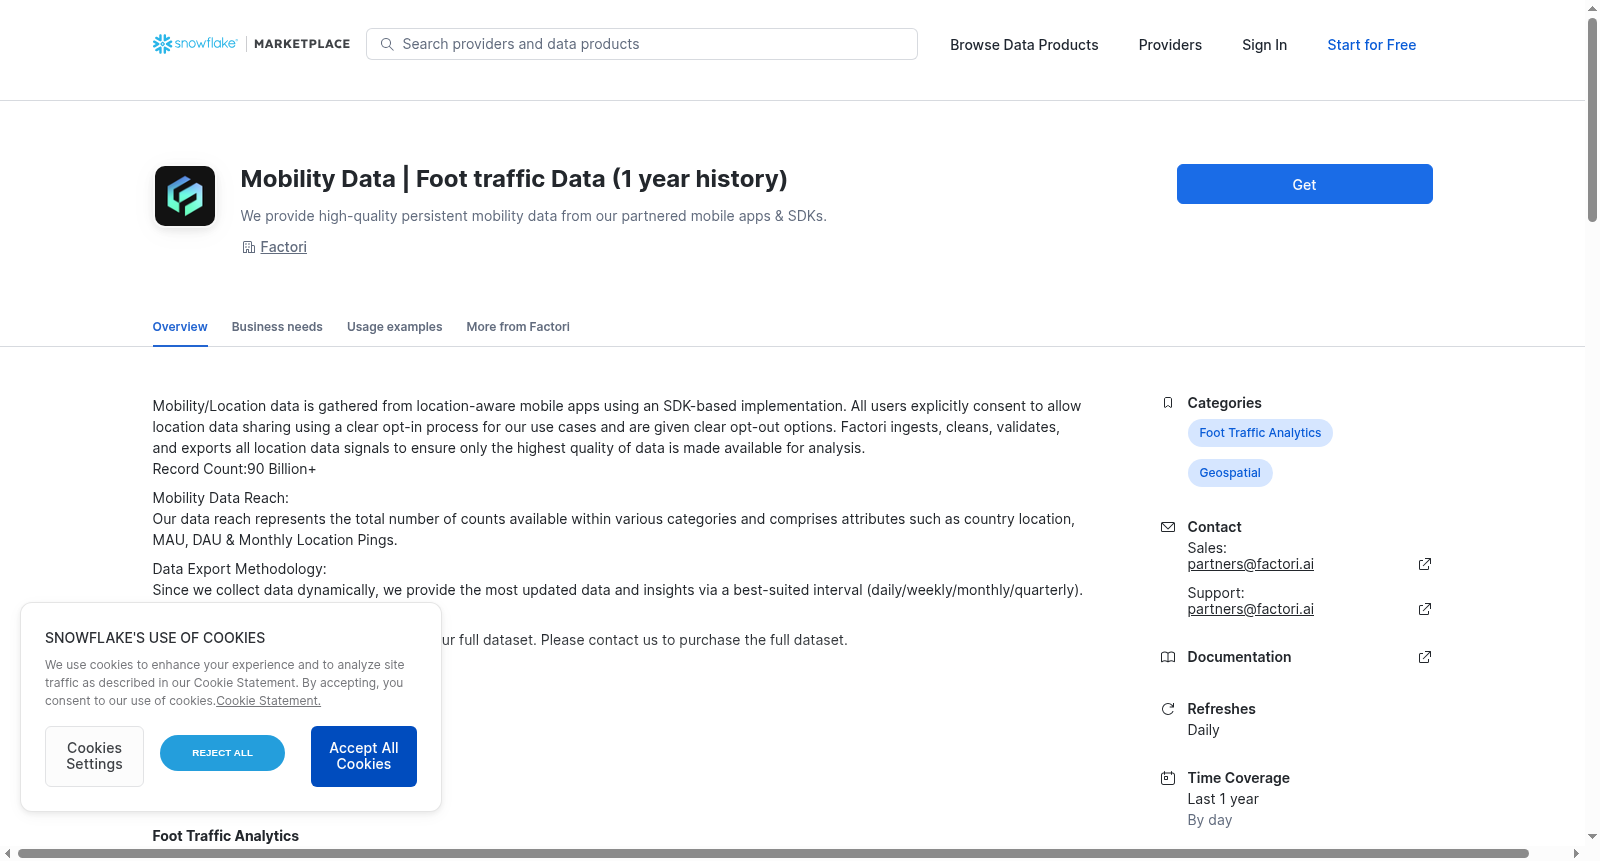Click the Documentation book icon
This screenshot has height=861, width=1600.
(x=1168, y=657)
